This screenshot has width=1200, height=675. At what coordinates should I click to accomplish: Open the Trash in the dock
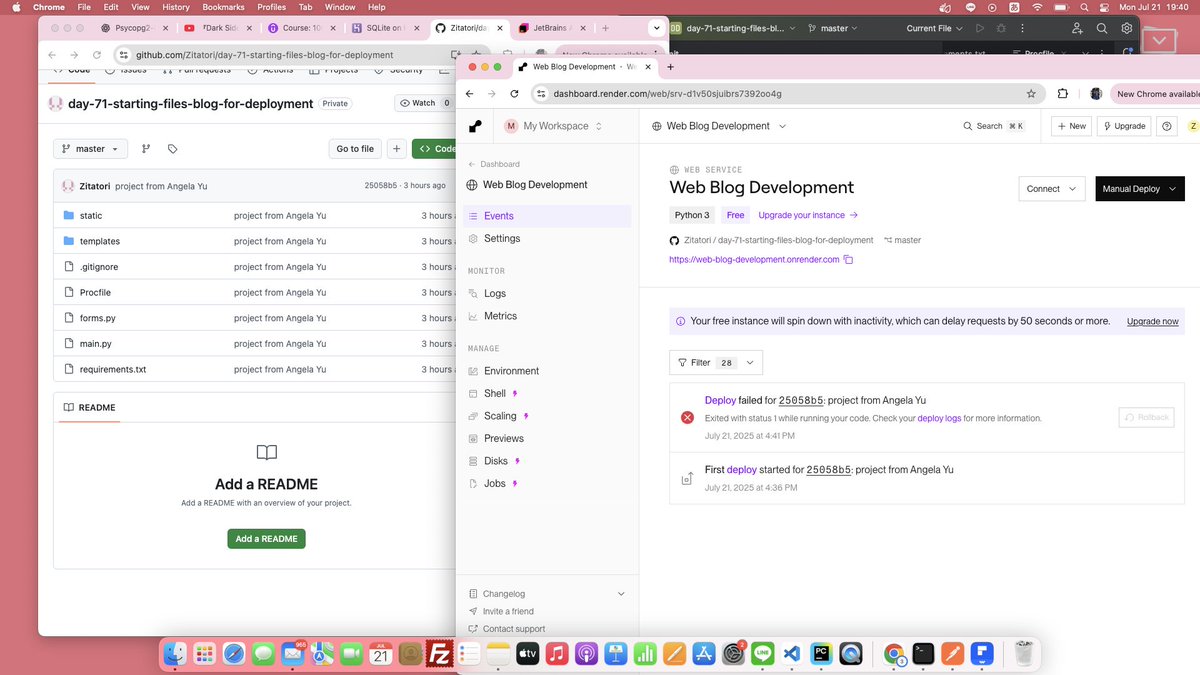pos(1023,654)
